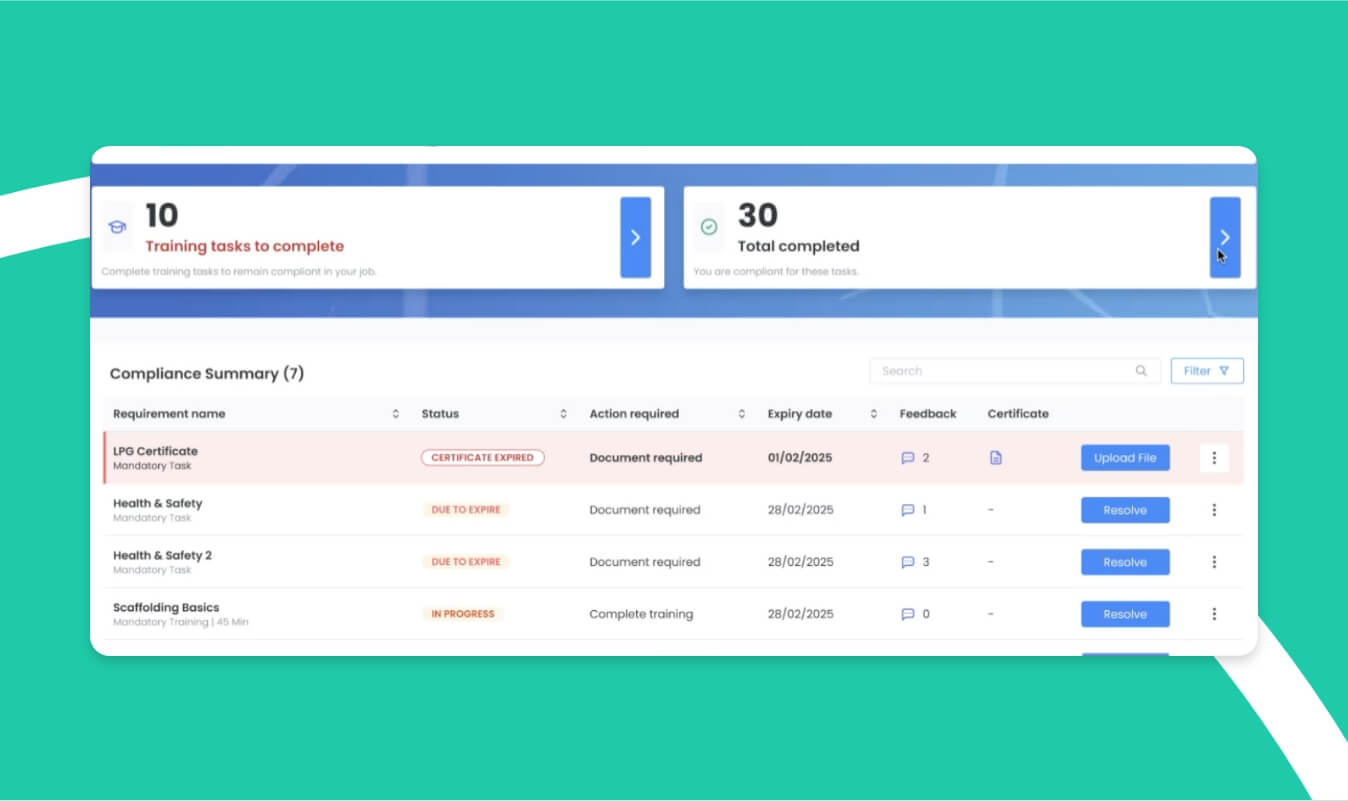Viewport: 1348px width, 801px height.
Task: Sort by Action required column
Action: pyautogui.click(x=741, y=414)
